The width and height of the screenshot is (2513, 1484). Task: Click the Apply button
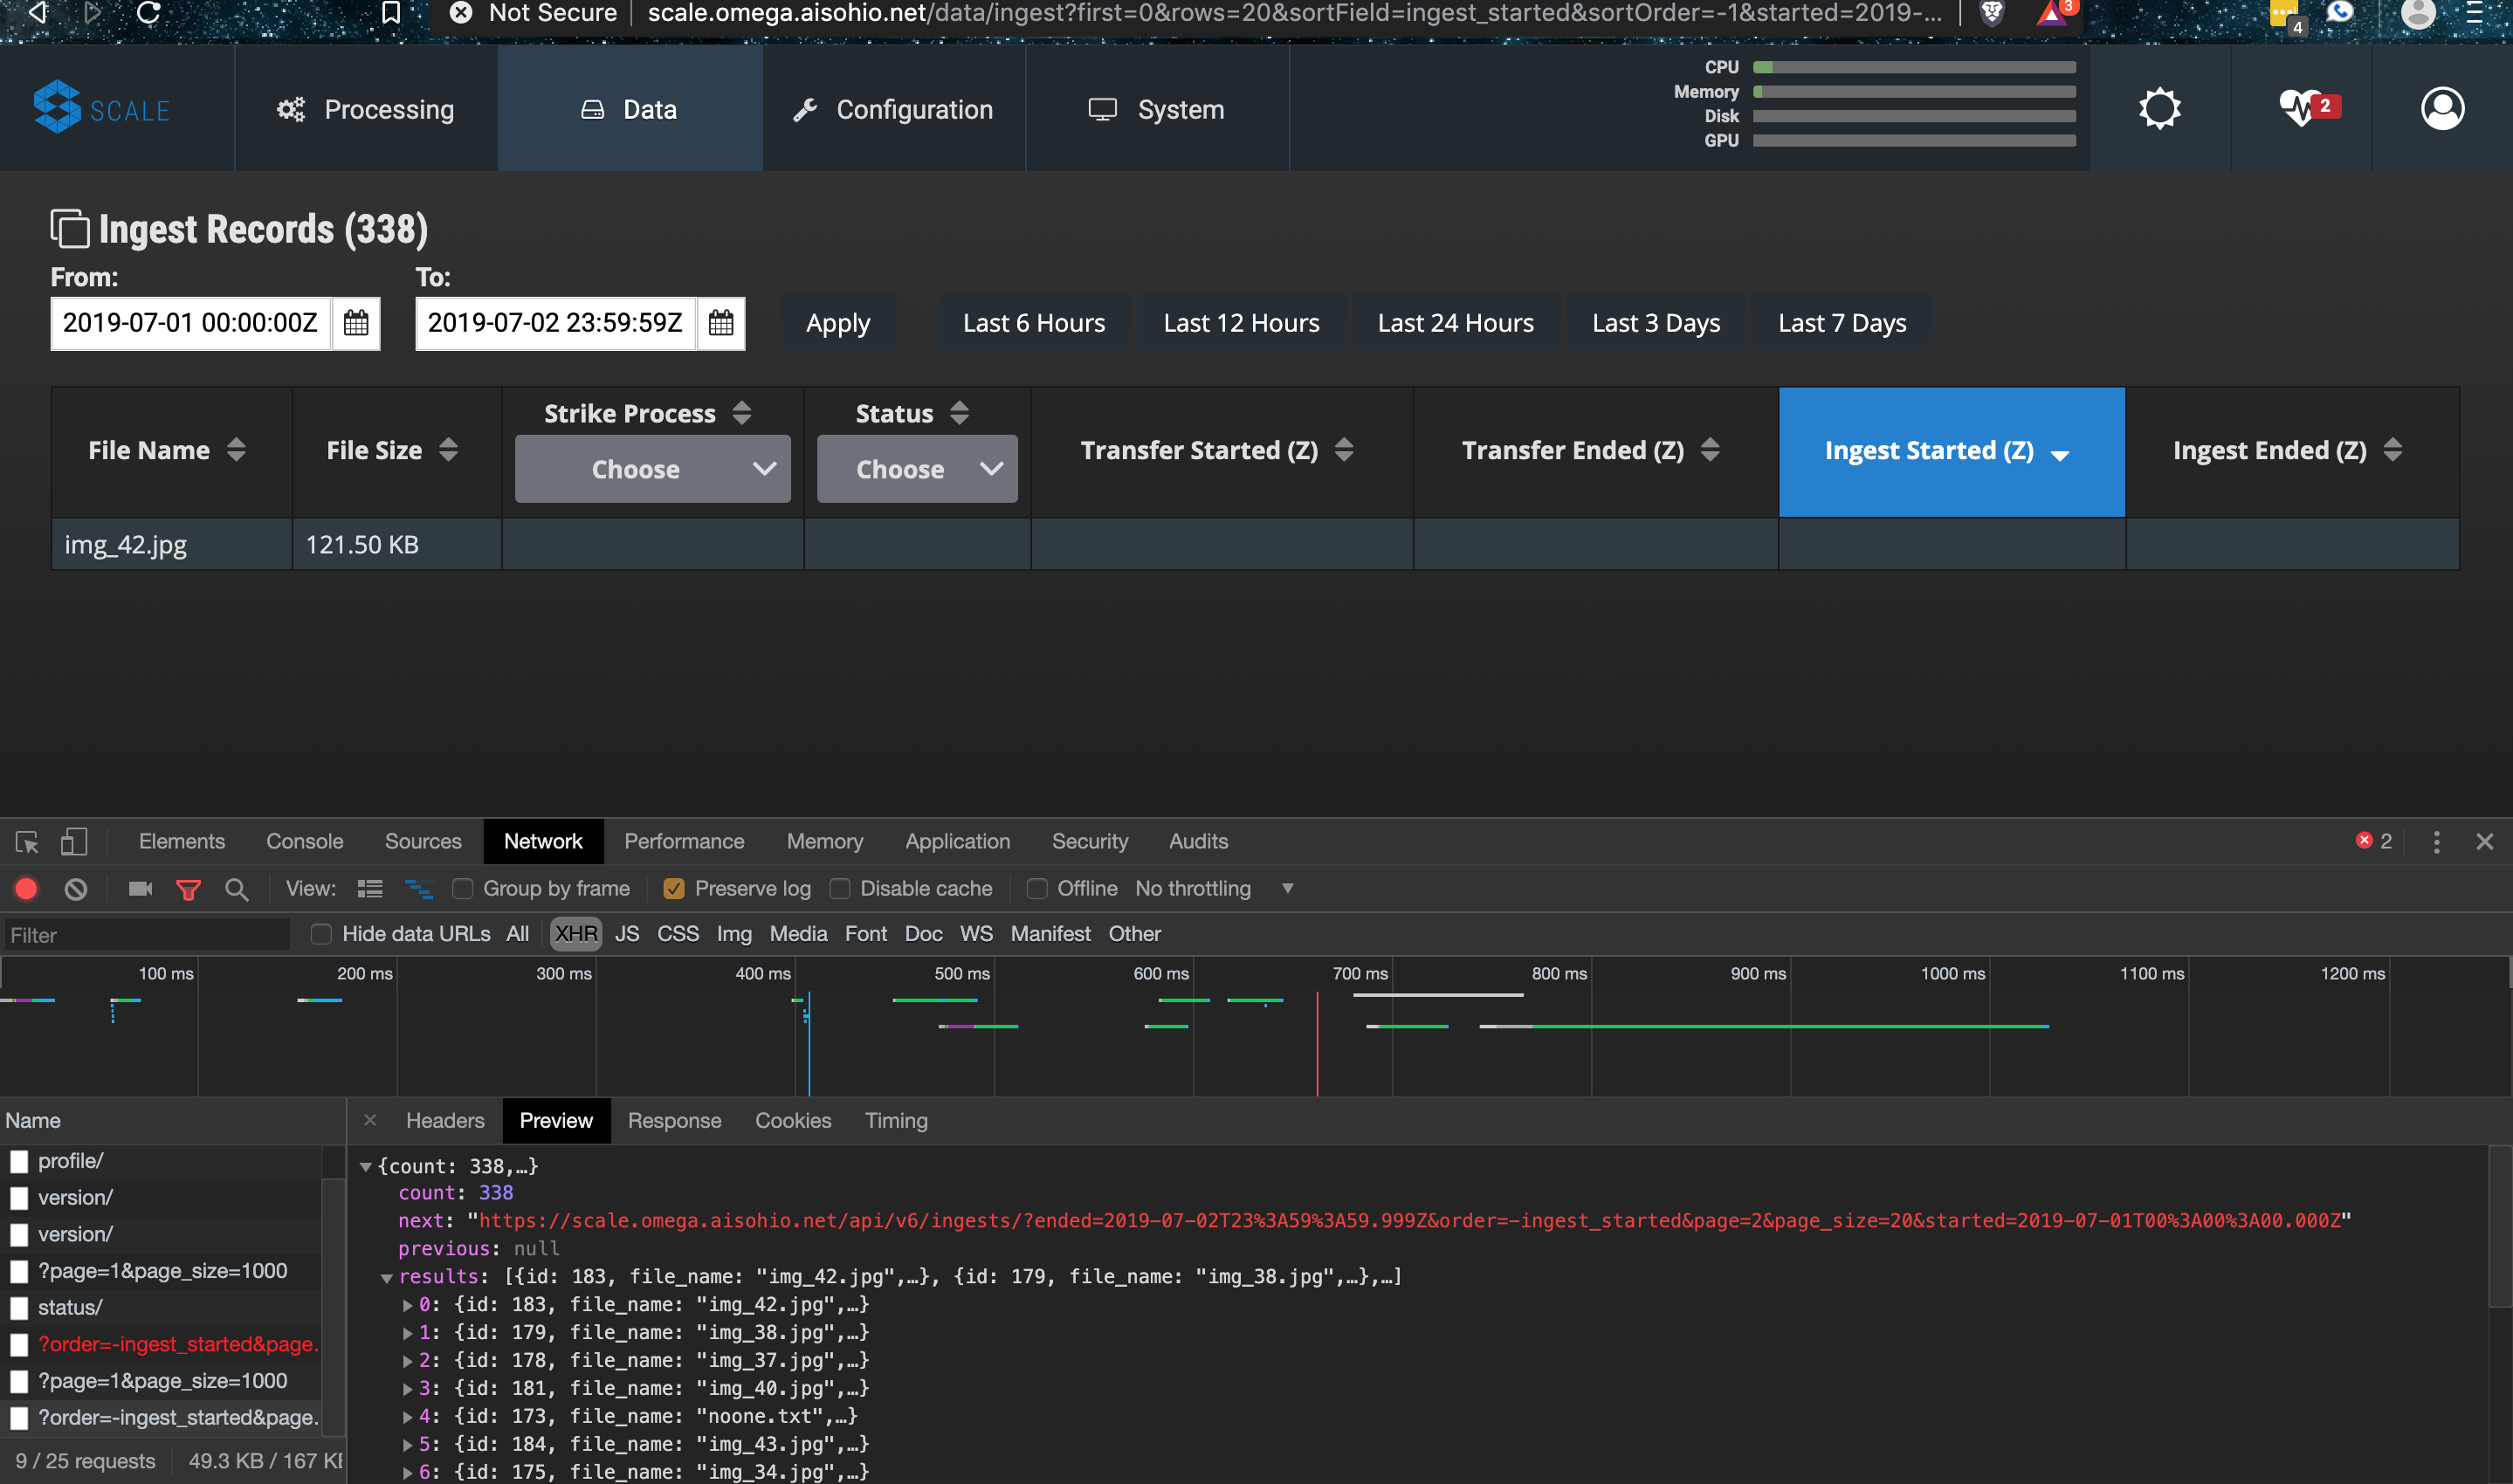[838, 322]
